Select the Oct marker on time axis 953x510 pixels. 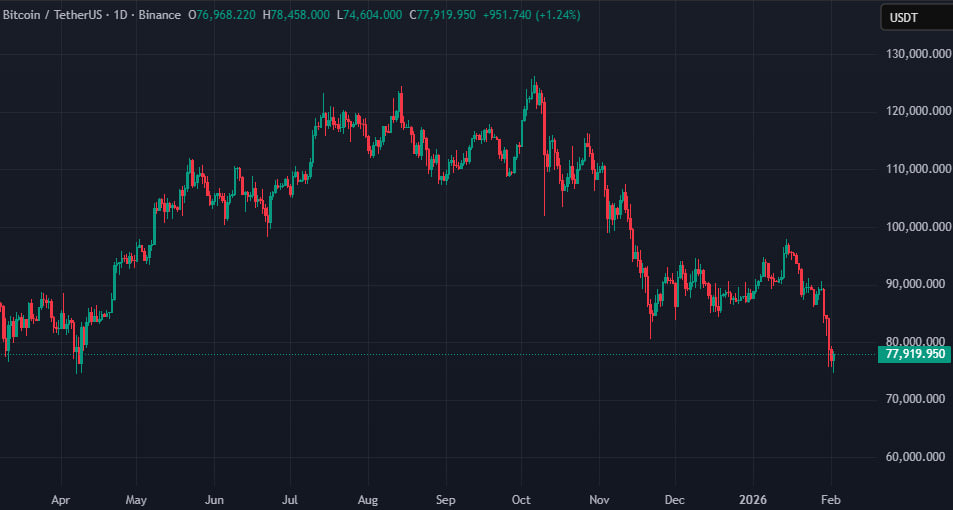(521, 497)
